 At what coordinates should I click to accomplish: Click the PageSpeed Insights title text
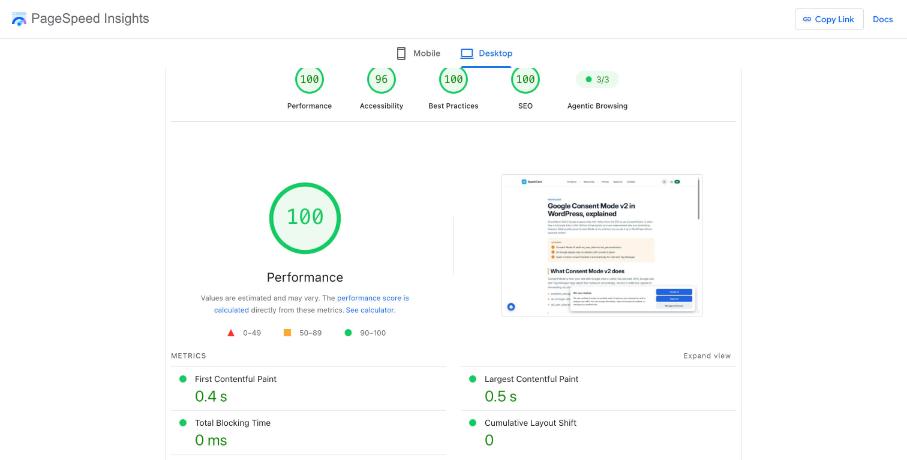pyautogui.click(x=90, y=19)
